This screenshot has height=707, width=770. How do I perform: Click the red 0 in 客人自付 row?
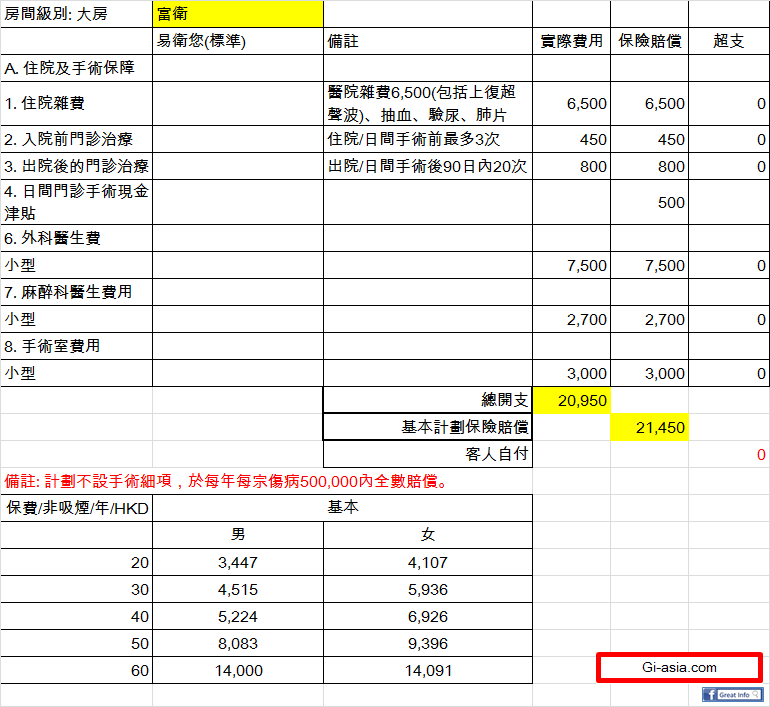tap(729, 454)
